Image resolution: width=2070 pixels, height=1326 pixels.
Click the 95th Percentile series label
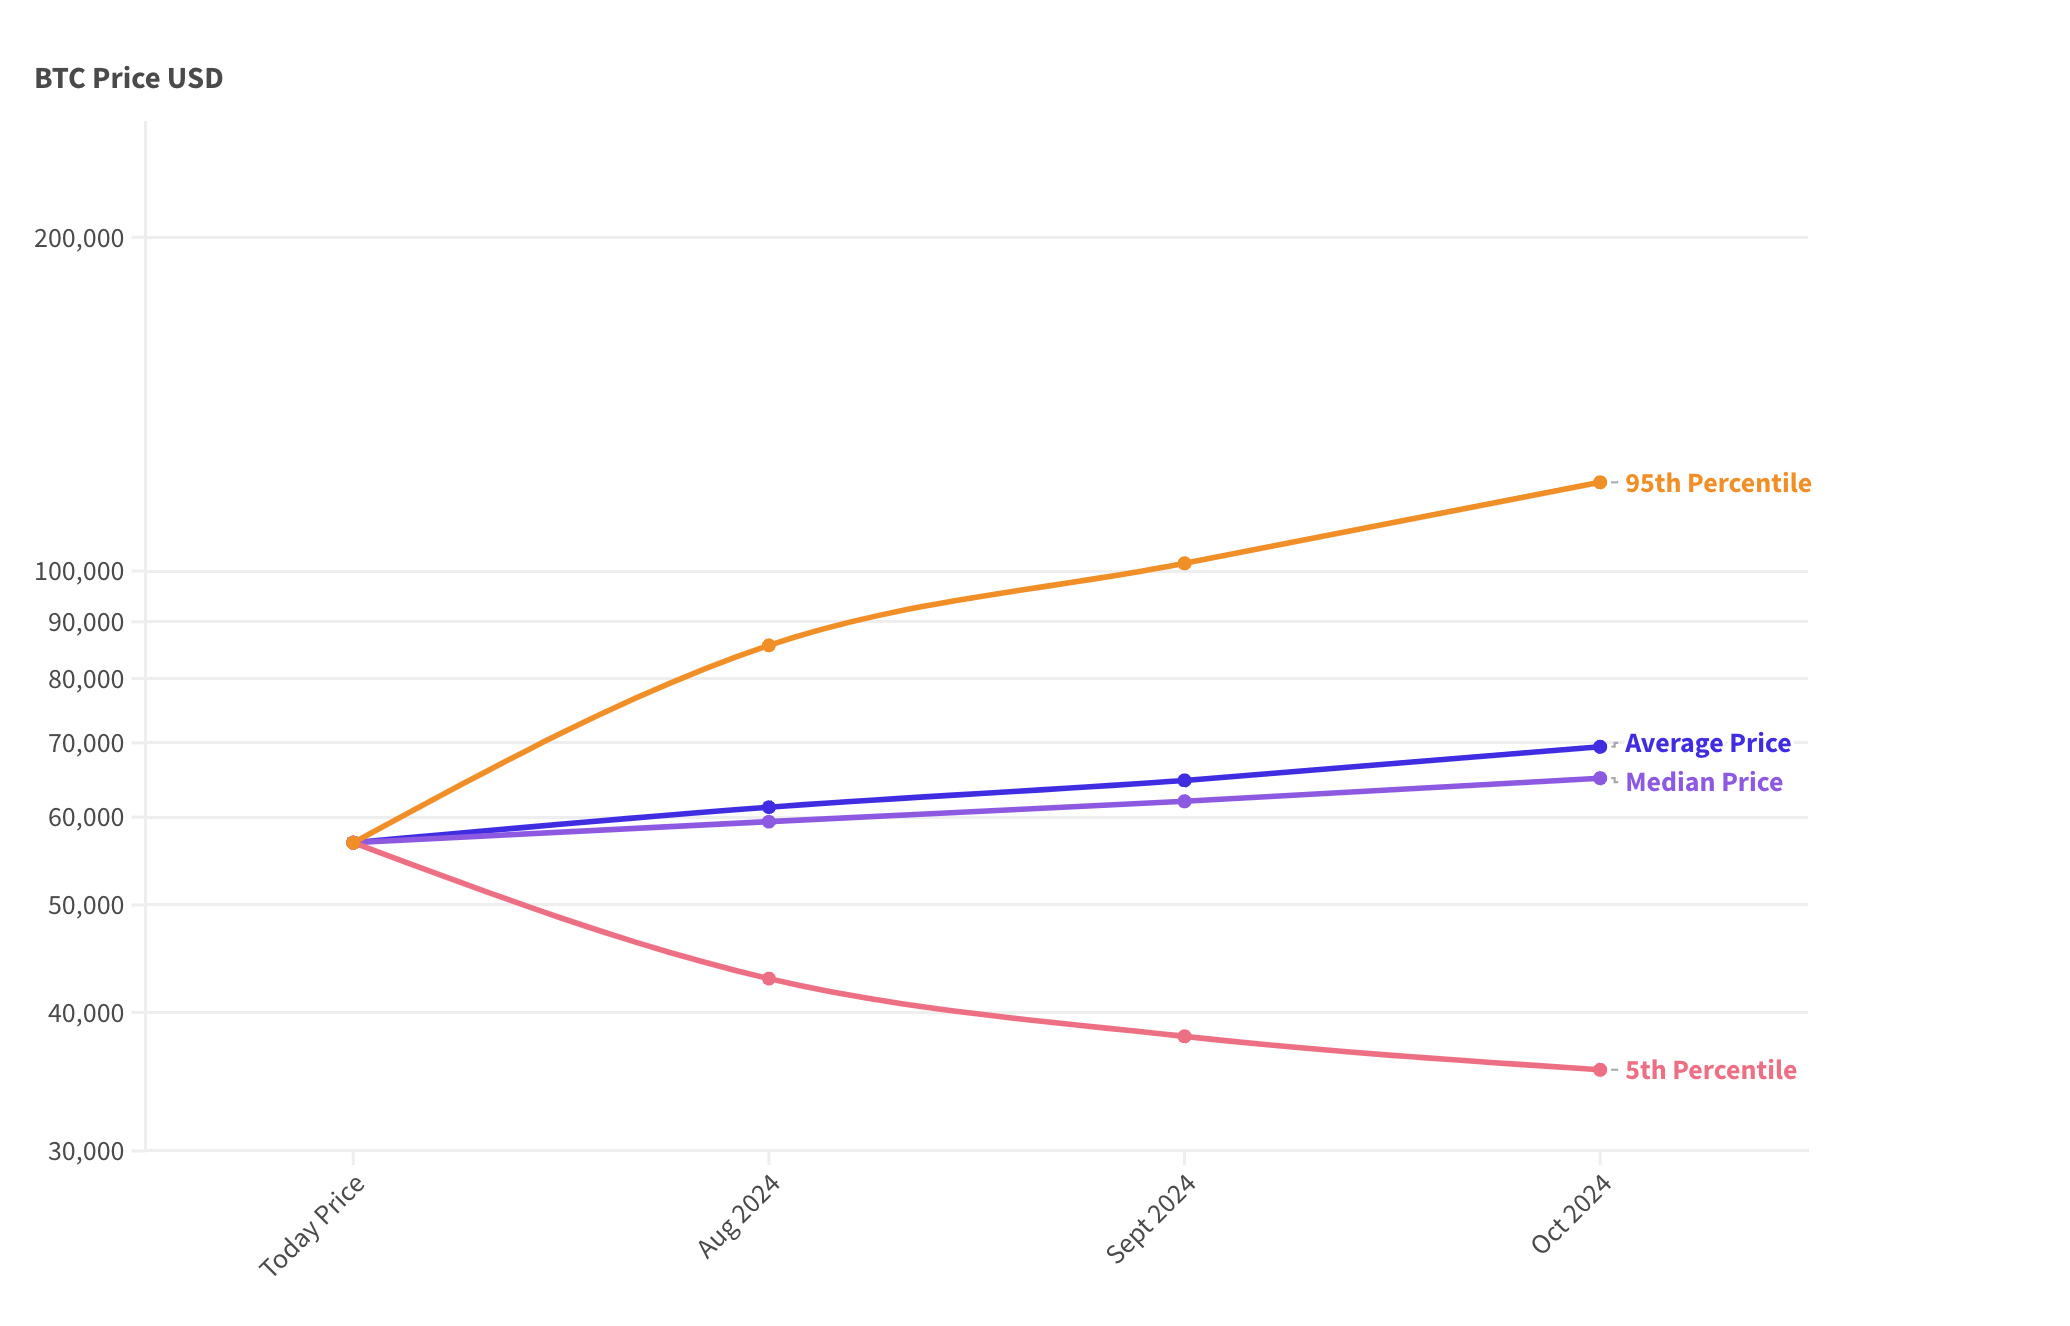[x=1717, y=483]
